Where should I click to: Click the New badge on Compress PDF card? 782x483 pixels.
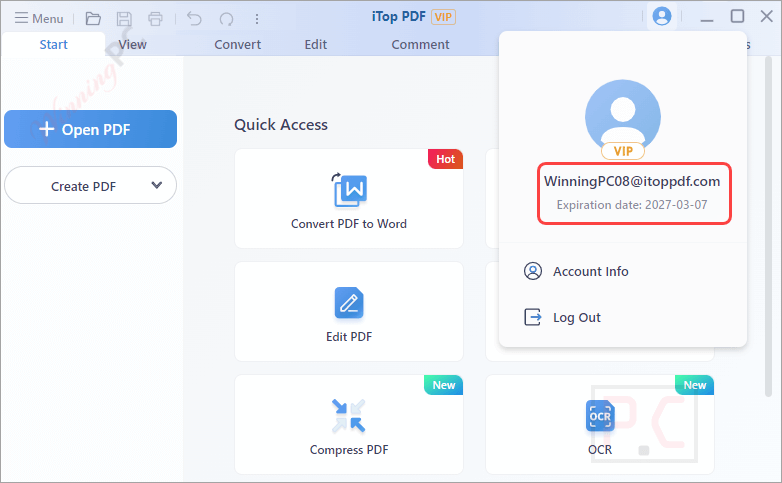point(443,385)
